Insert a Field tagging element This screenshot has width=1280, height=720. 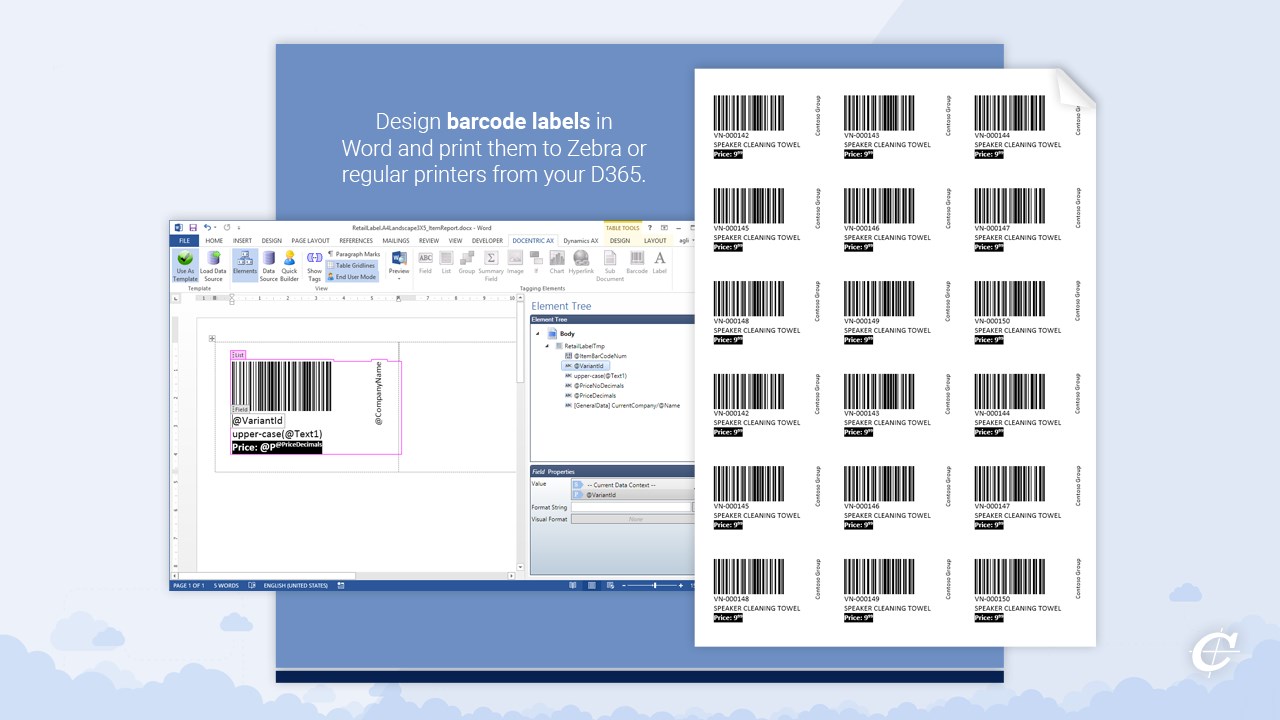click(x=425, y=262)
